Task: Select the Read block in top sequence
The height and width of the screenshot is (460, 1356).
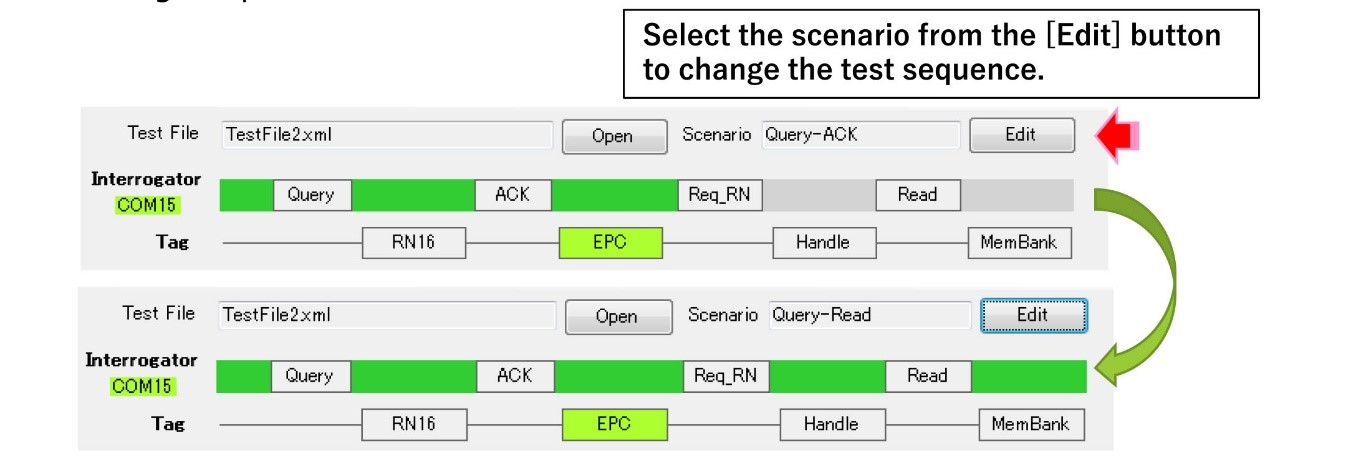Action: 917,196
